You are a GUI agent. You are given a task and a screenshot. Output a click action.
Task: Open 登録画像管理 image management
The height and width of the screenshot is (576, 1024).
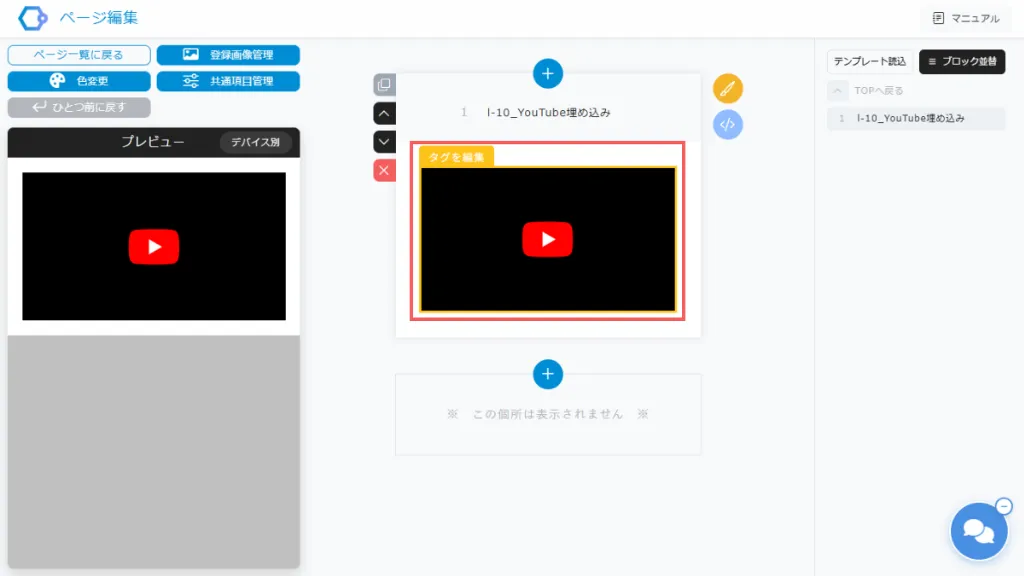pyautogui.click(x=228, y=55)
